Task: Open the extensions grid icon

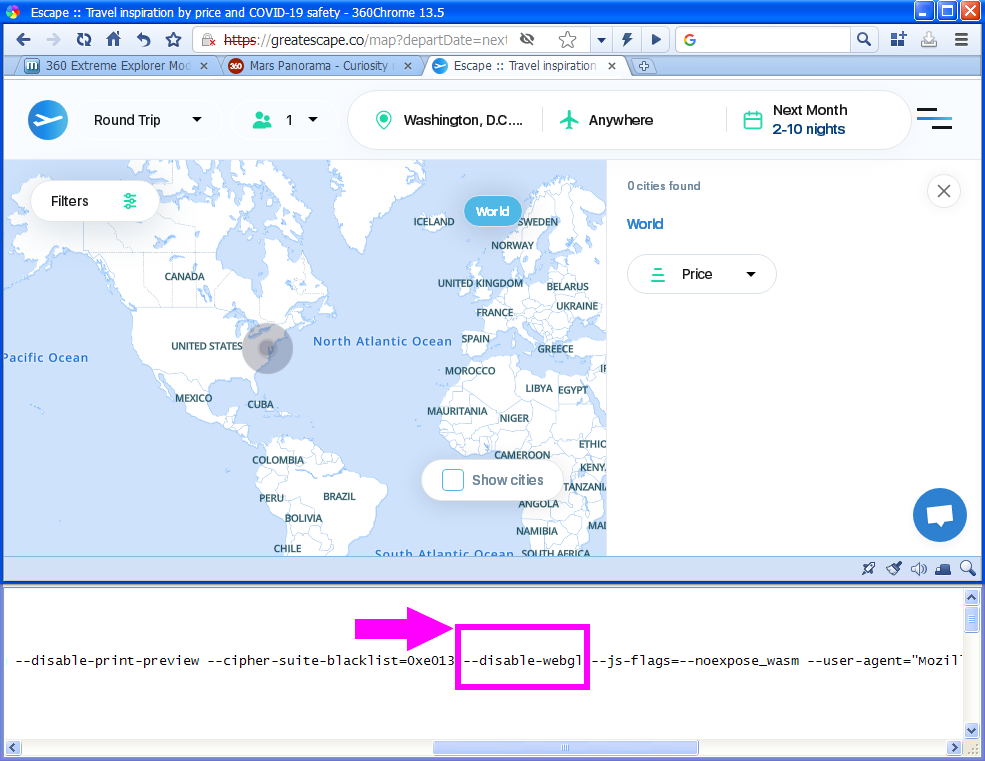Action: click(x=898, y=40)
